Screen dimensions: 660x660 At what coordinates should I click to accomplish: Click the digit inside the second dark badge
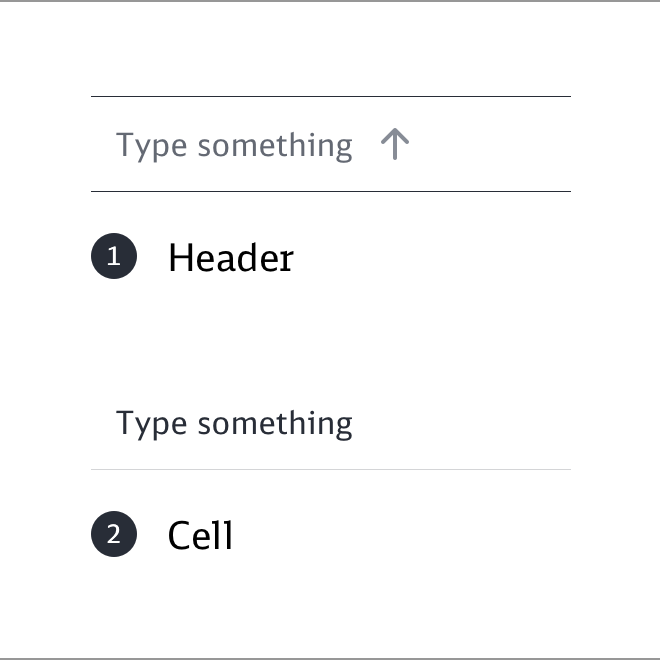tap(114, 535)
